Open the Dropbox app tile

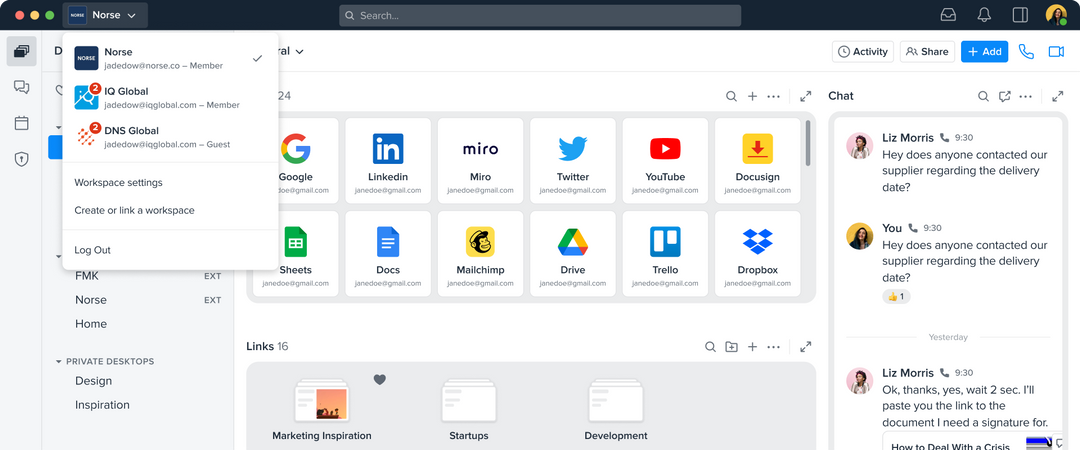tap(758, 254)
